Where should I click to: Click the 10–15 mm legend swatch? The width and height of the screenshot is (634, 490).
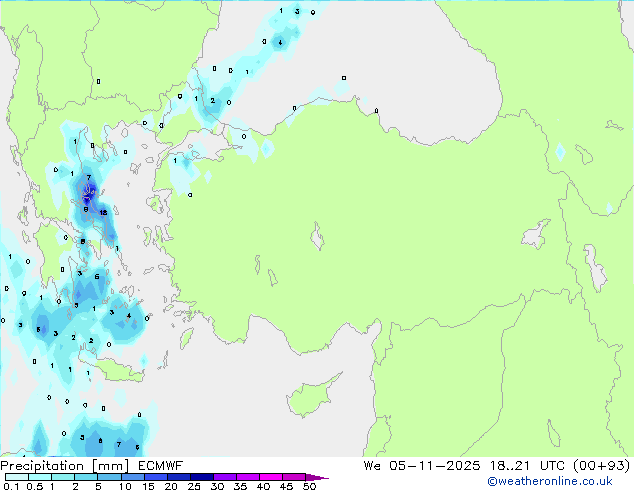(x=133, y=477)
